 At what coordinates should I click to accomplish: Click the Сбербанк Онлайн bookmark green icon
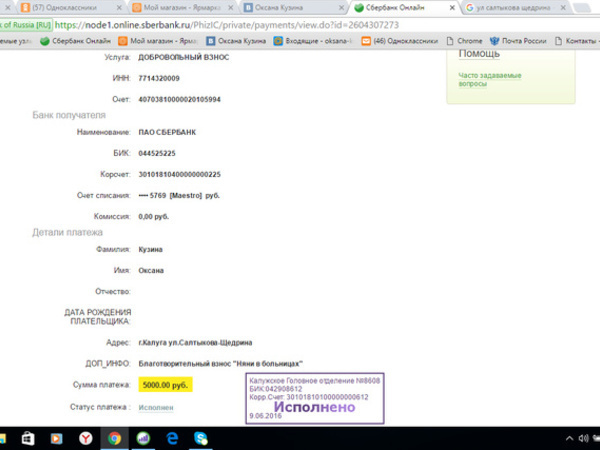click(x=45, y=41)
